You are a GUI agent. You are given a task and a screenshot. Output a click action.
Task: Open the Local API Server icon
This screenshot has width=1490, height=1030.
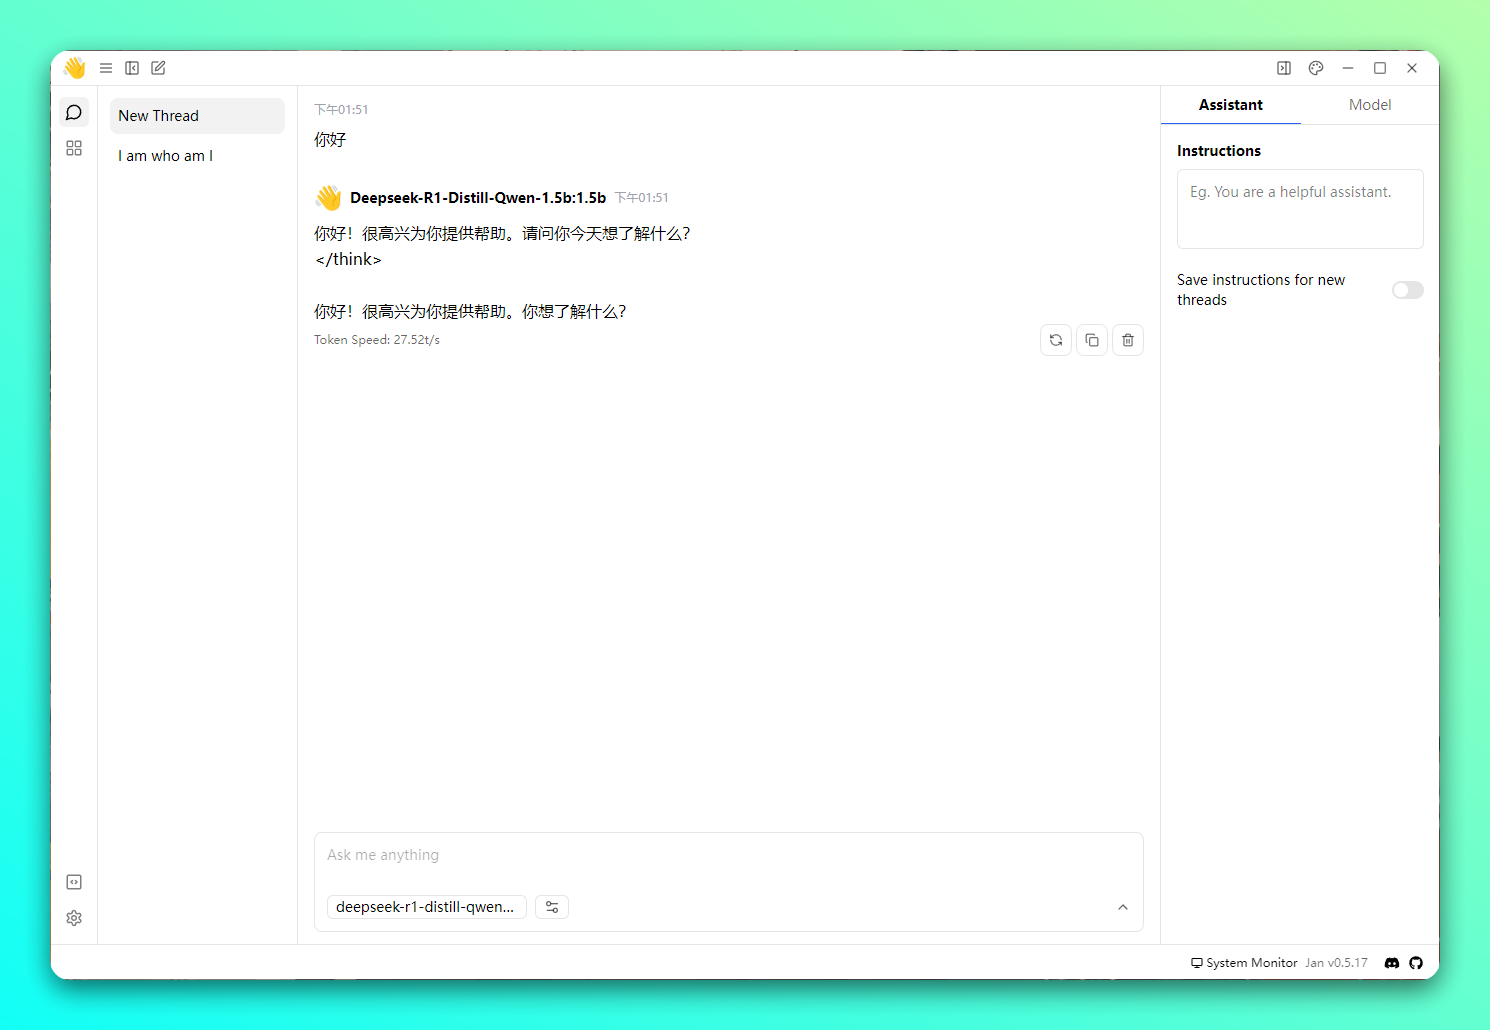coord(74,882)
